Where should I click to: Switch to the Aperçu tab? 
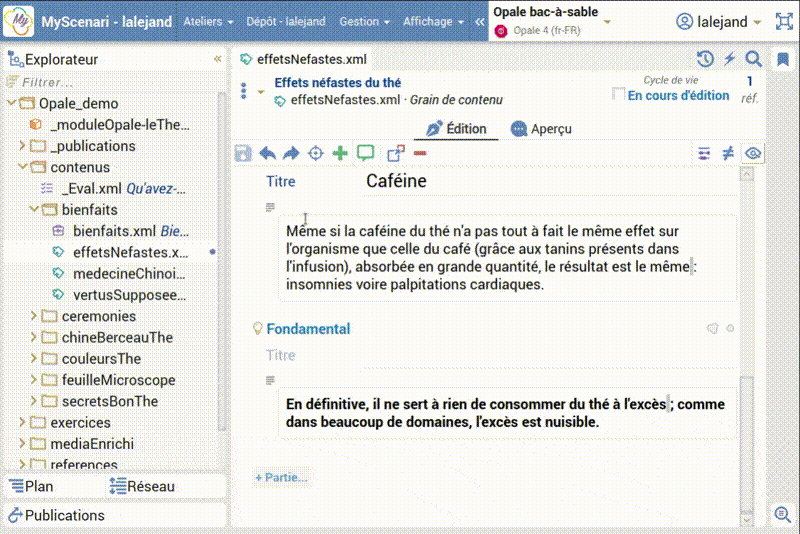540,129
